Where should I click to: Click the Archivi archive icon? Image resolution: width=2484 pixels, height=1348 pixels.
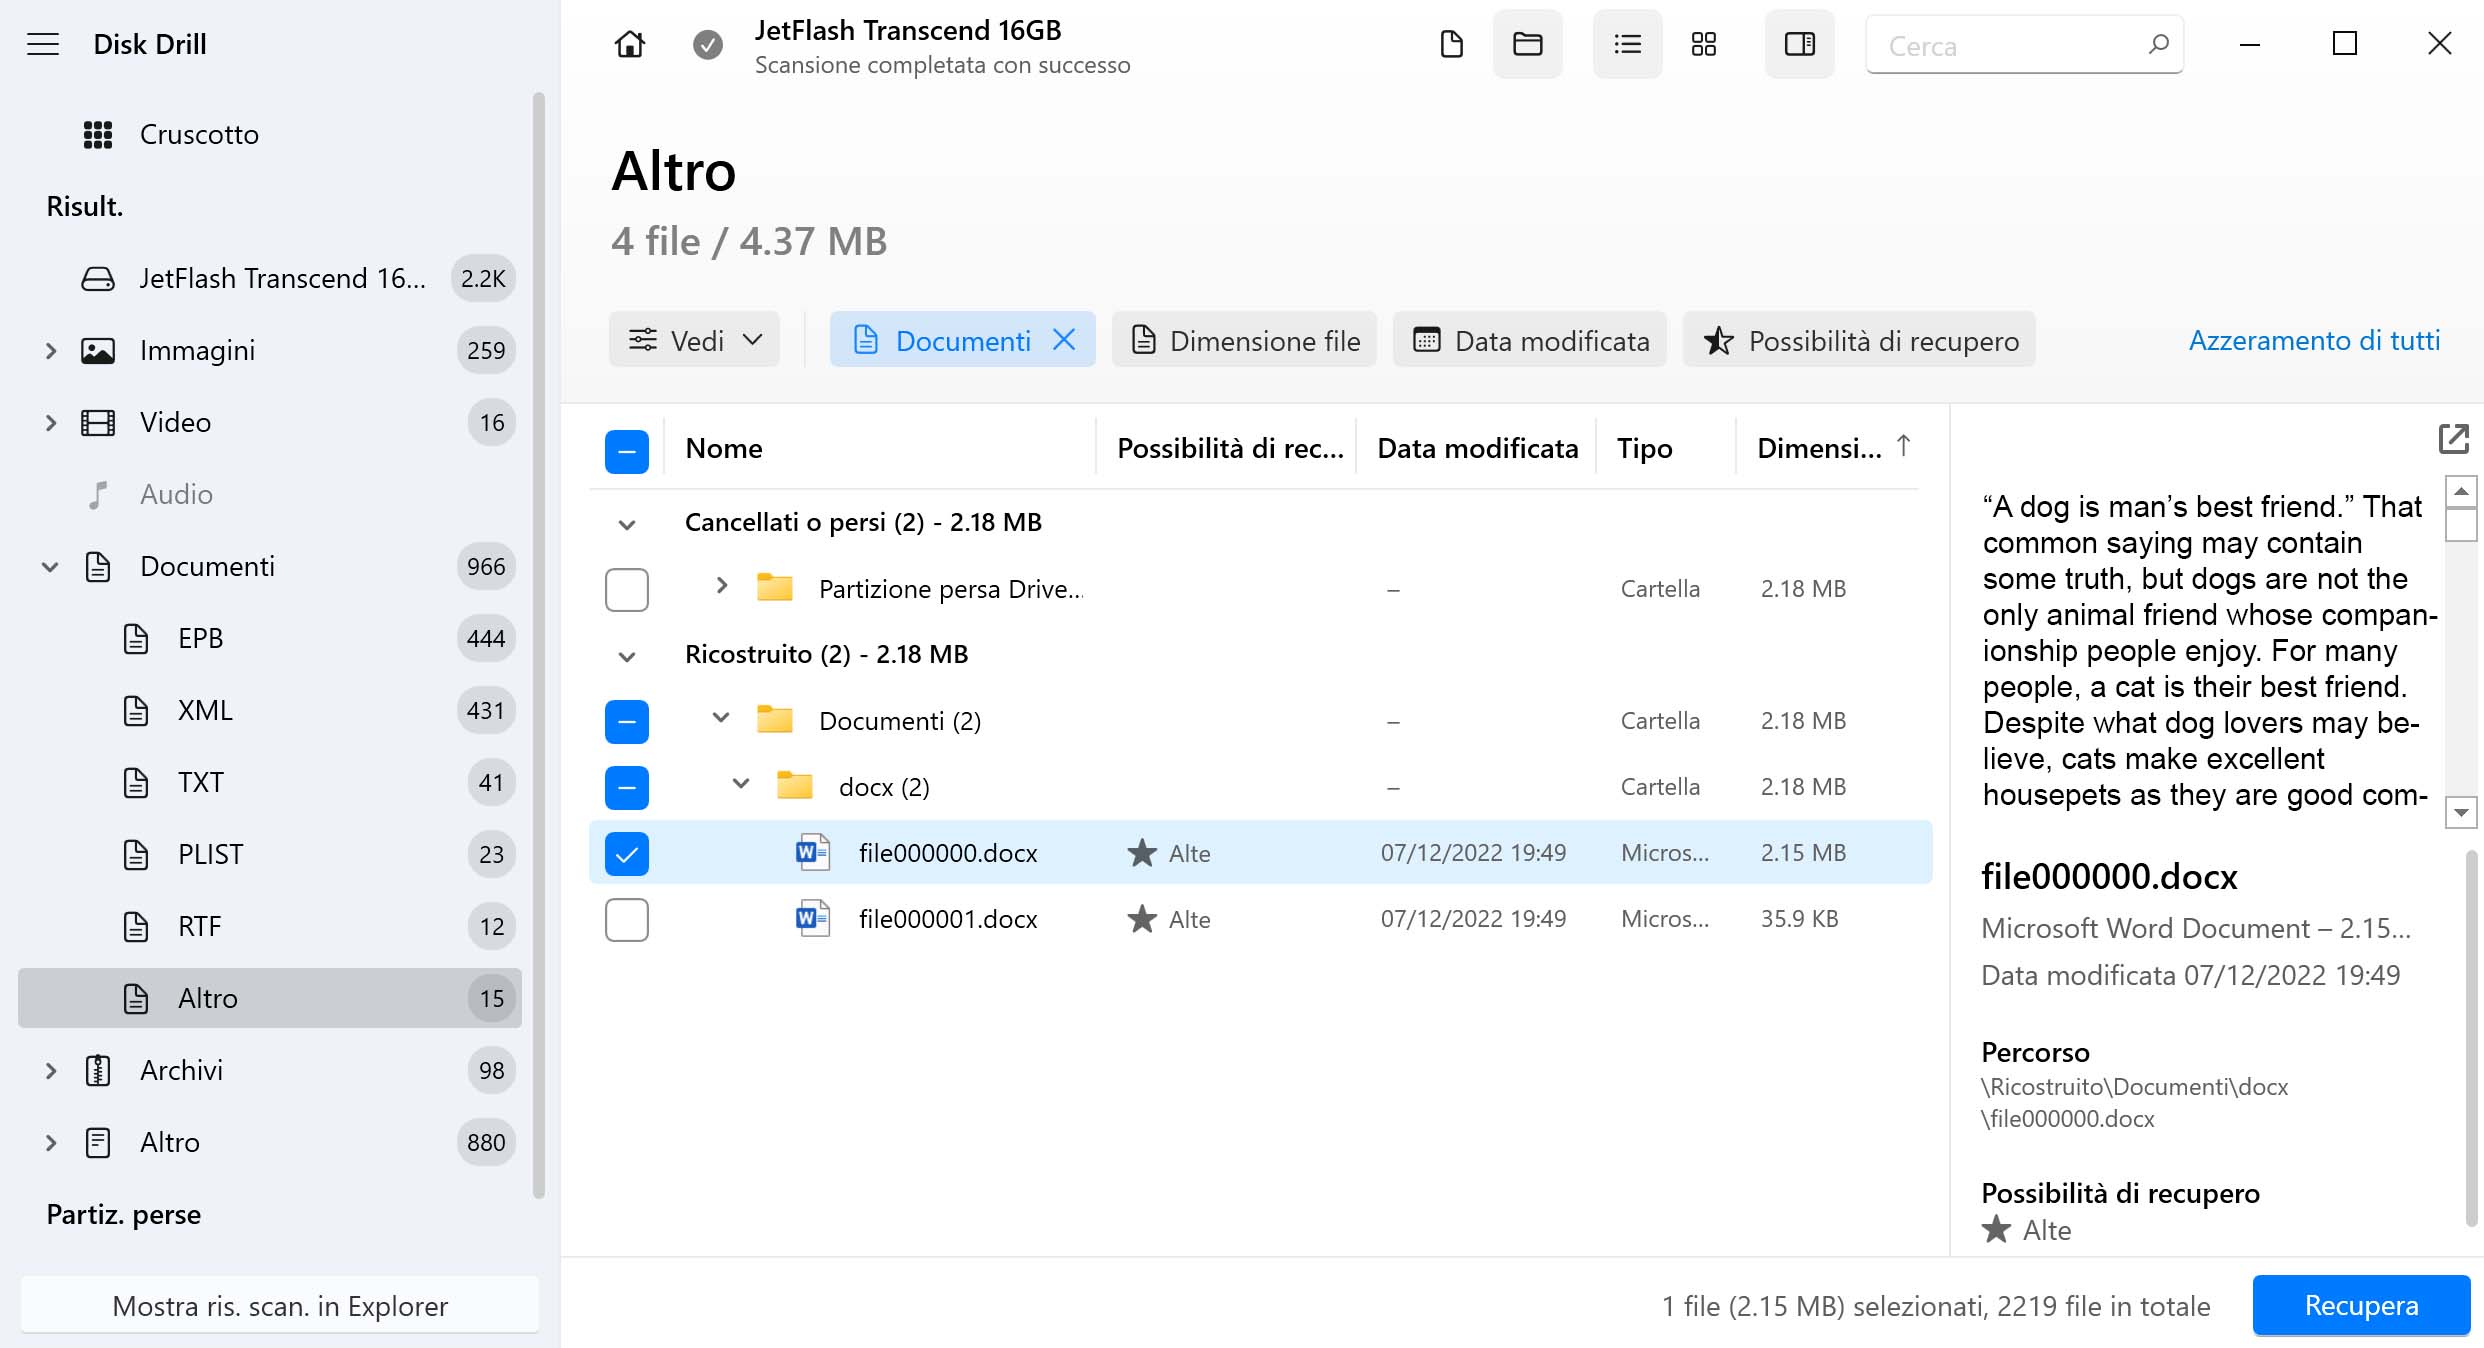98,1071
